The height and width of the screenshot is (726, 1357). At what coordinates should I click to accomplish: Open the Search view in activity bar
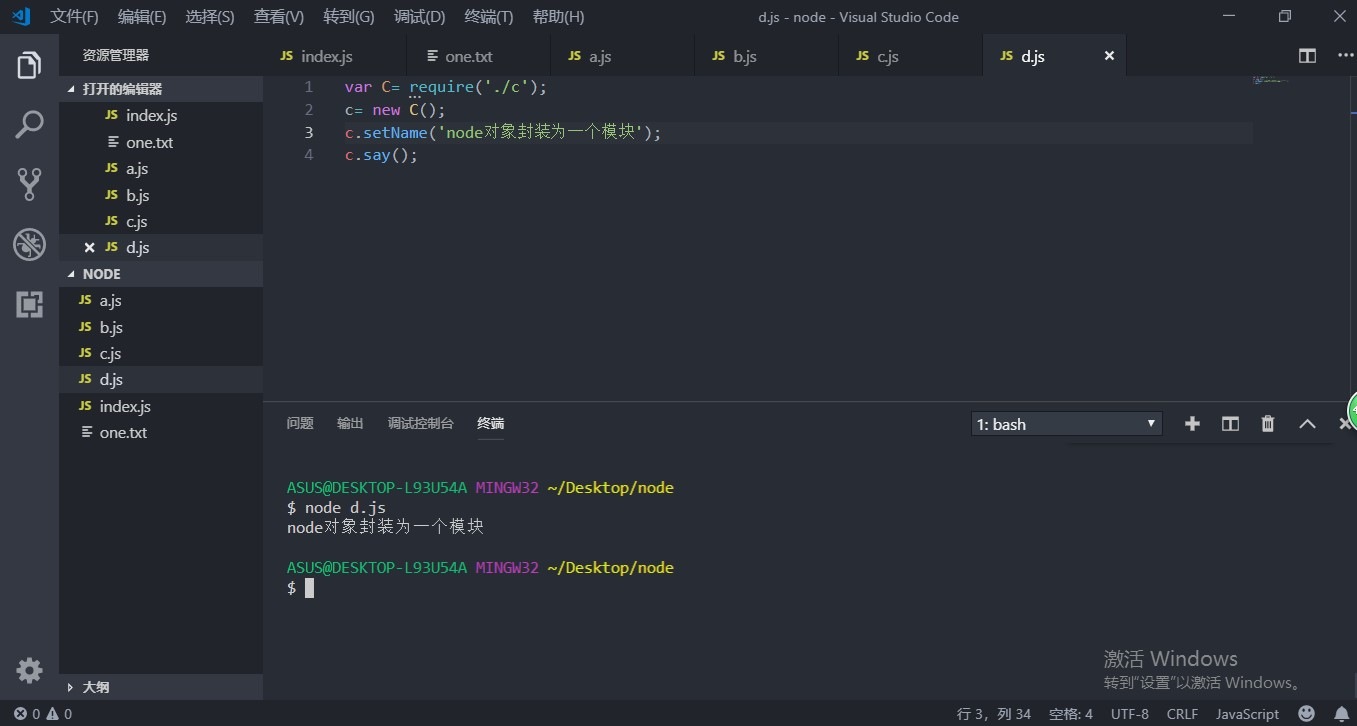coord(29,125)
